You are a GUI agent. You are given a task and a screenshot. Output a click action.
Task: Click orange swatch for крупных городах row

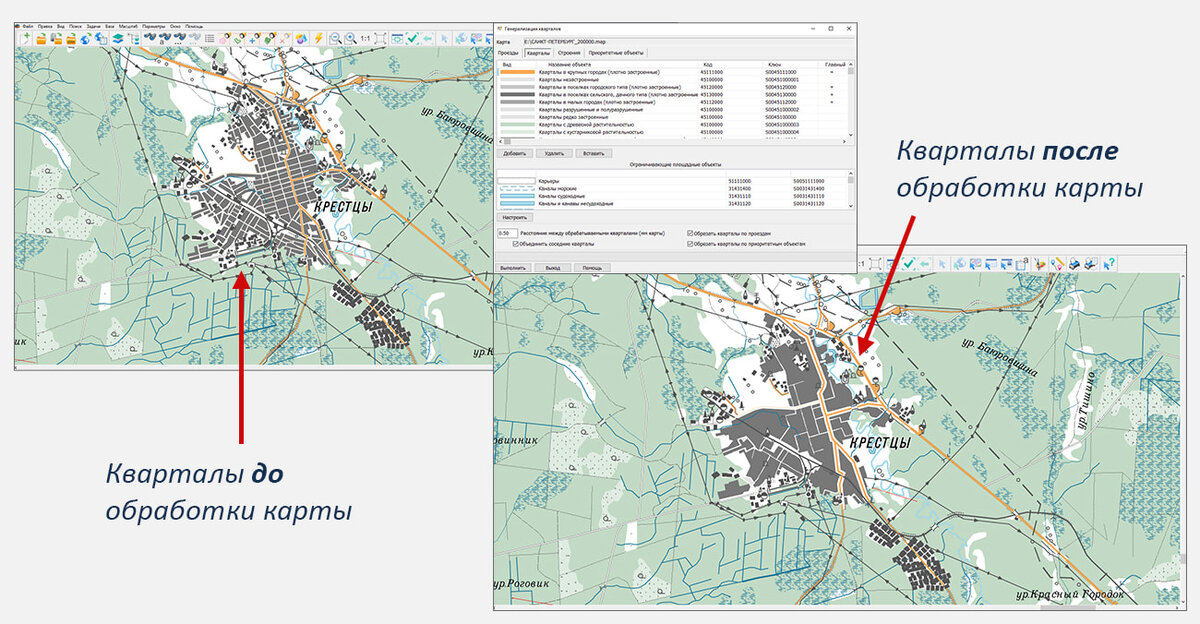[x=517, y=72]
